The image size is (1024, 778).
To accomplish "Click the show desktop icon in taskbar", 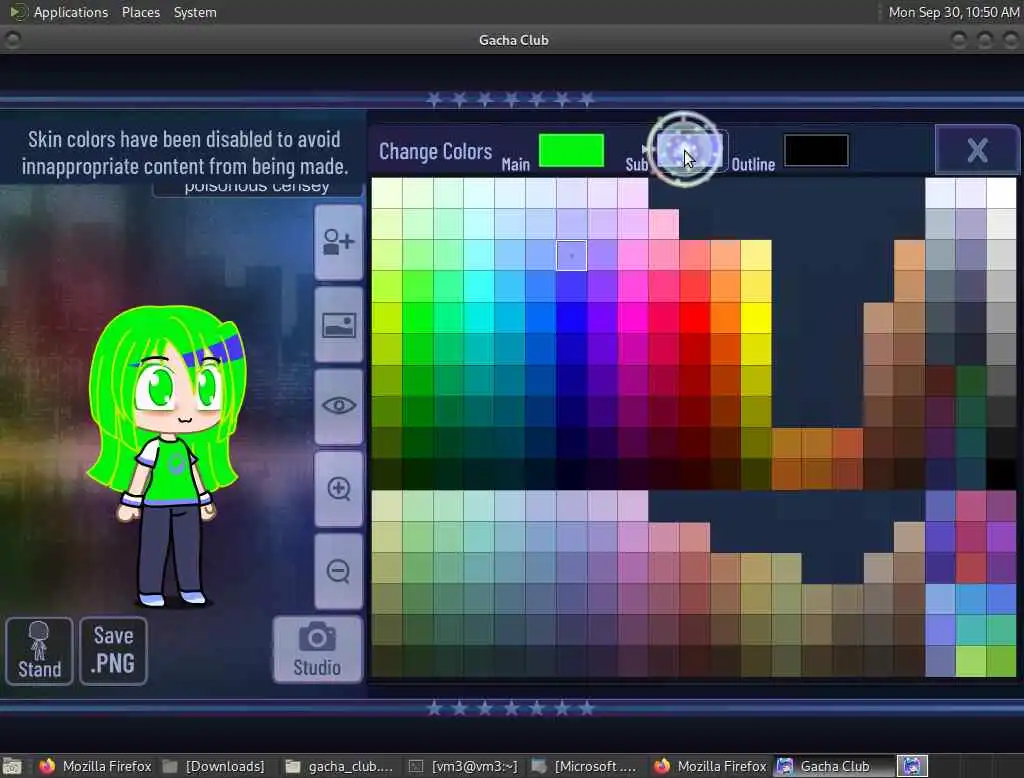I will click(12, 766).
